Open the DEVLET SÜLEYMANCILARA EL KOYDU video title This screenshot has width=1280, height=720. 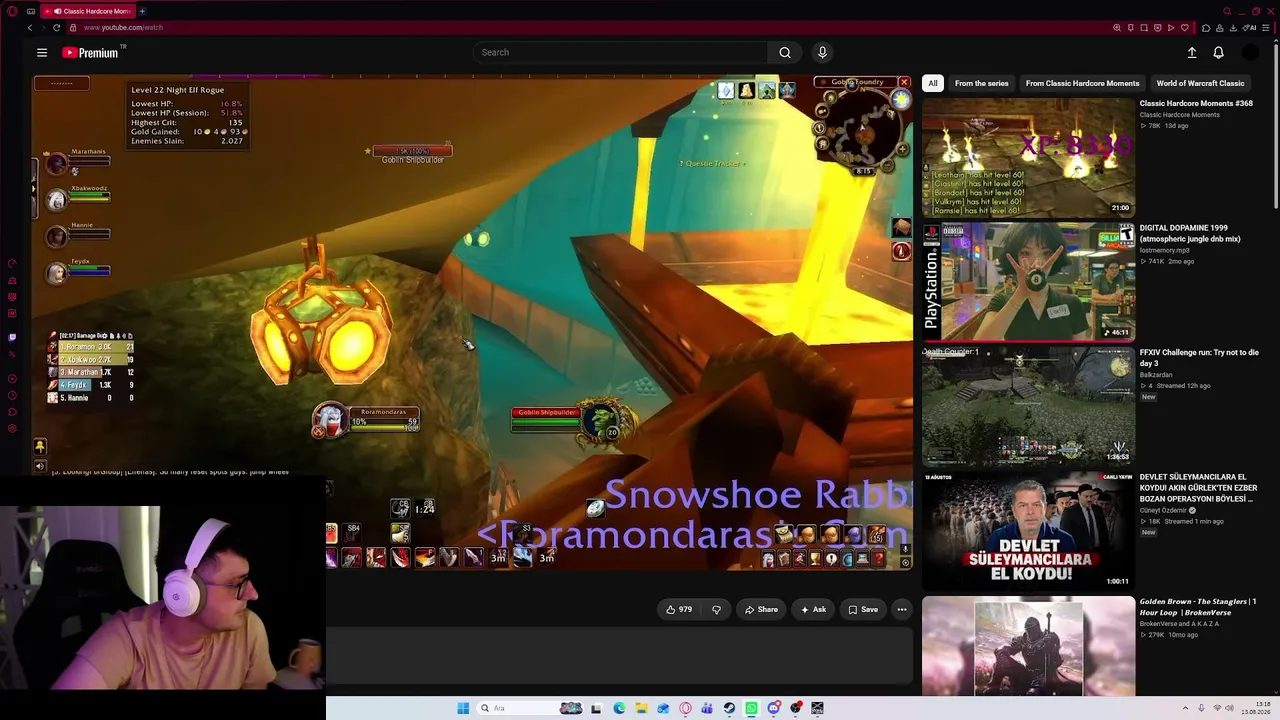[x=1198, y=488]
